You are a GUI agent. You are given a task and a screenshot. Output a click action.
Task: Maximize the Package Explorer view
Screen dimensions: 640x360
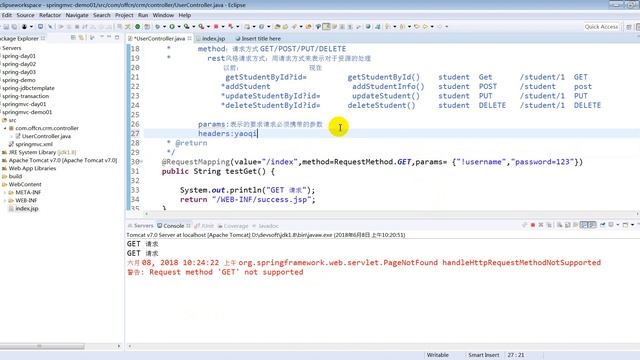[117, 37]
